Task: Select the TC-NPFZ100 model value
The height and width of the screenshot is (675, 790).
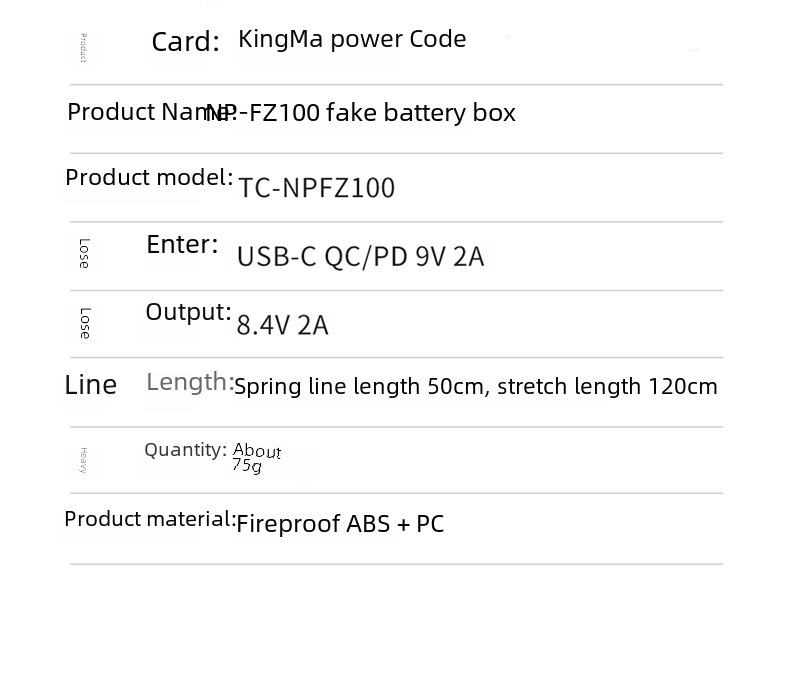Action: pos(316,188)
